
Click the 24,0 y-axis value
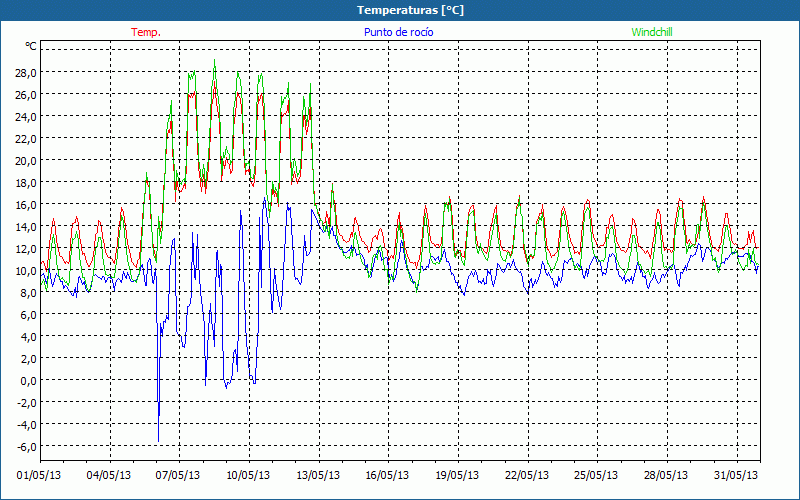click(x=26, y=116)
